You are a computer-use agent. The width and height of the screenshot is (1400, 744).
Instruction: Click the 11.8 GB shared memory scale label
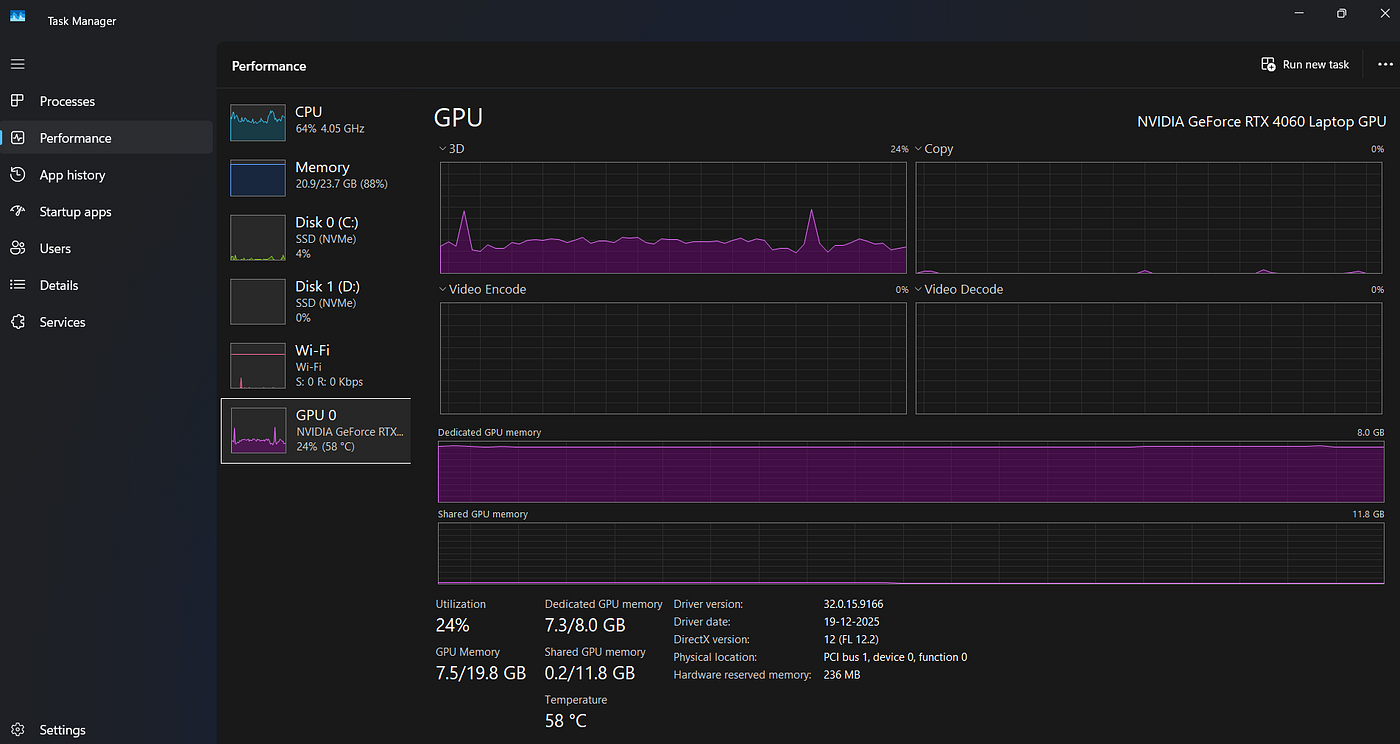(1369, 514)
